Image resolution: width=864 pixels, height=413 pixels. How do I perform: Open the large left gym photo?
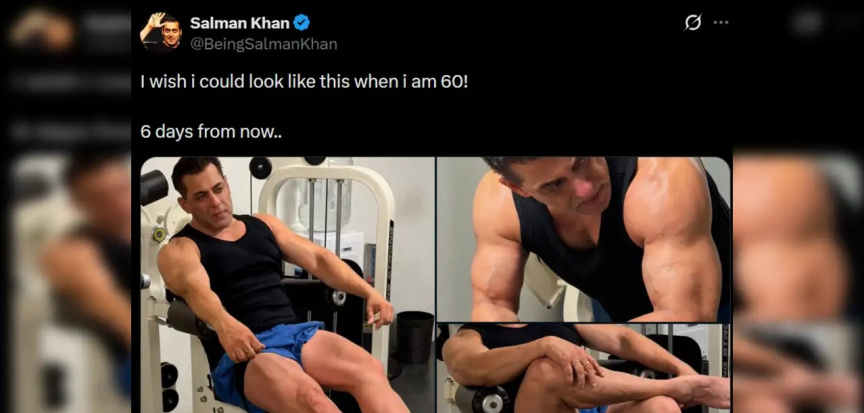pyautogui.click(x=287, y=285)
